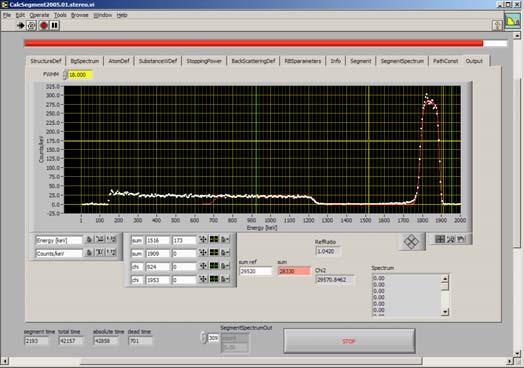This screenshot has width=524, height=368.
Task: Click the Counts/keV axis name field
Action: 59,253
